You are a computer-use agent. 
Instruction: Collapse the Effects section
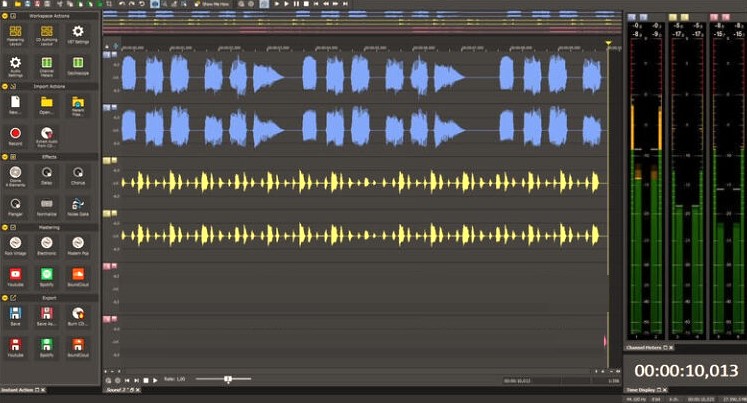pos(5,157)
